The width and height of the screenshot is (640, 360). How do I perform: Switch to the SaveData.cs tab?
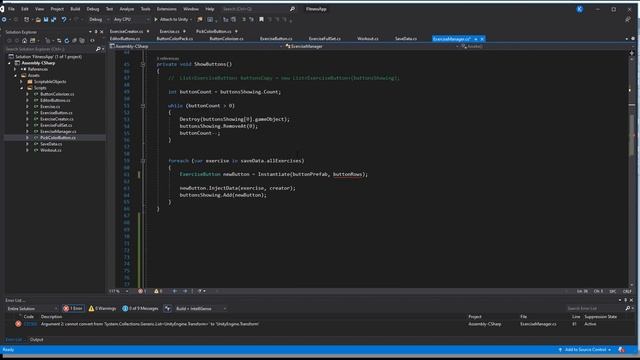point(406,39)
